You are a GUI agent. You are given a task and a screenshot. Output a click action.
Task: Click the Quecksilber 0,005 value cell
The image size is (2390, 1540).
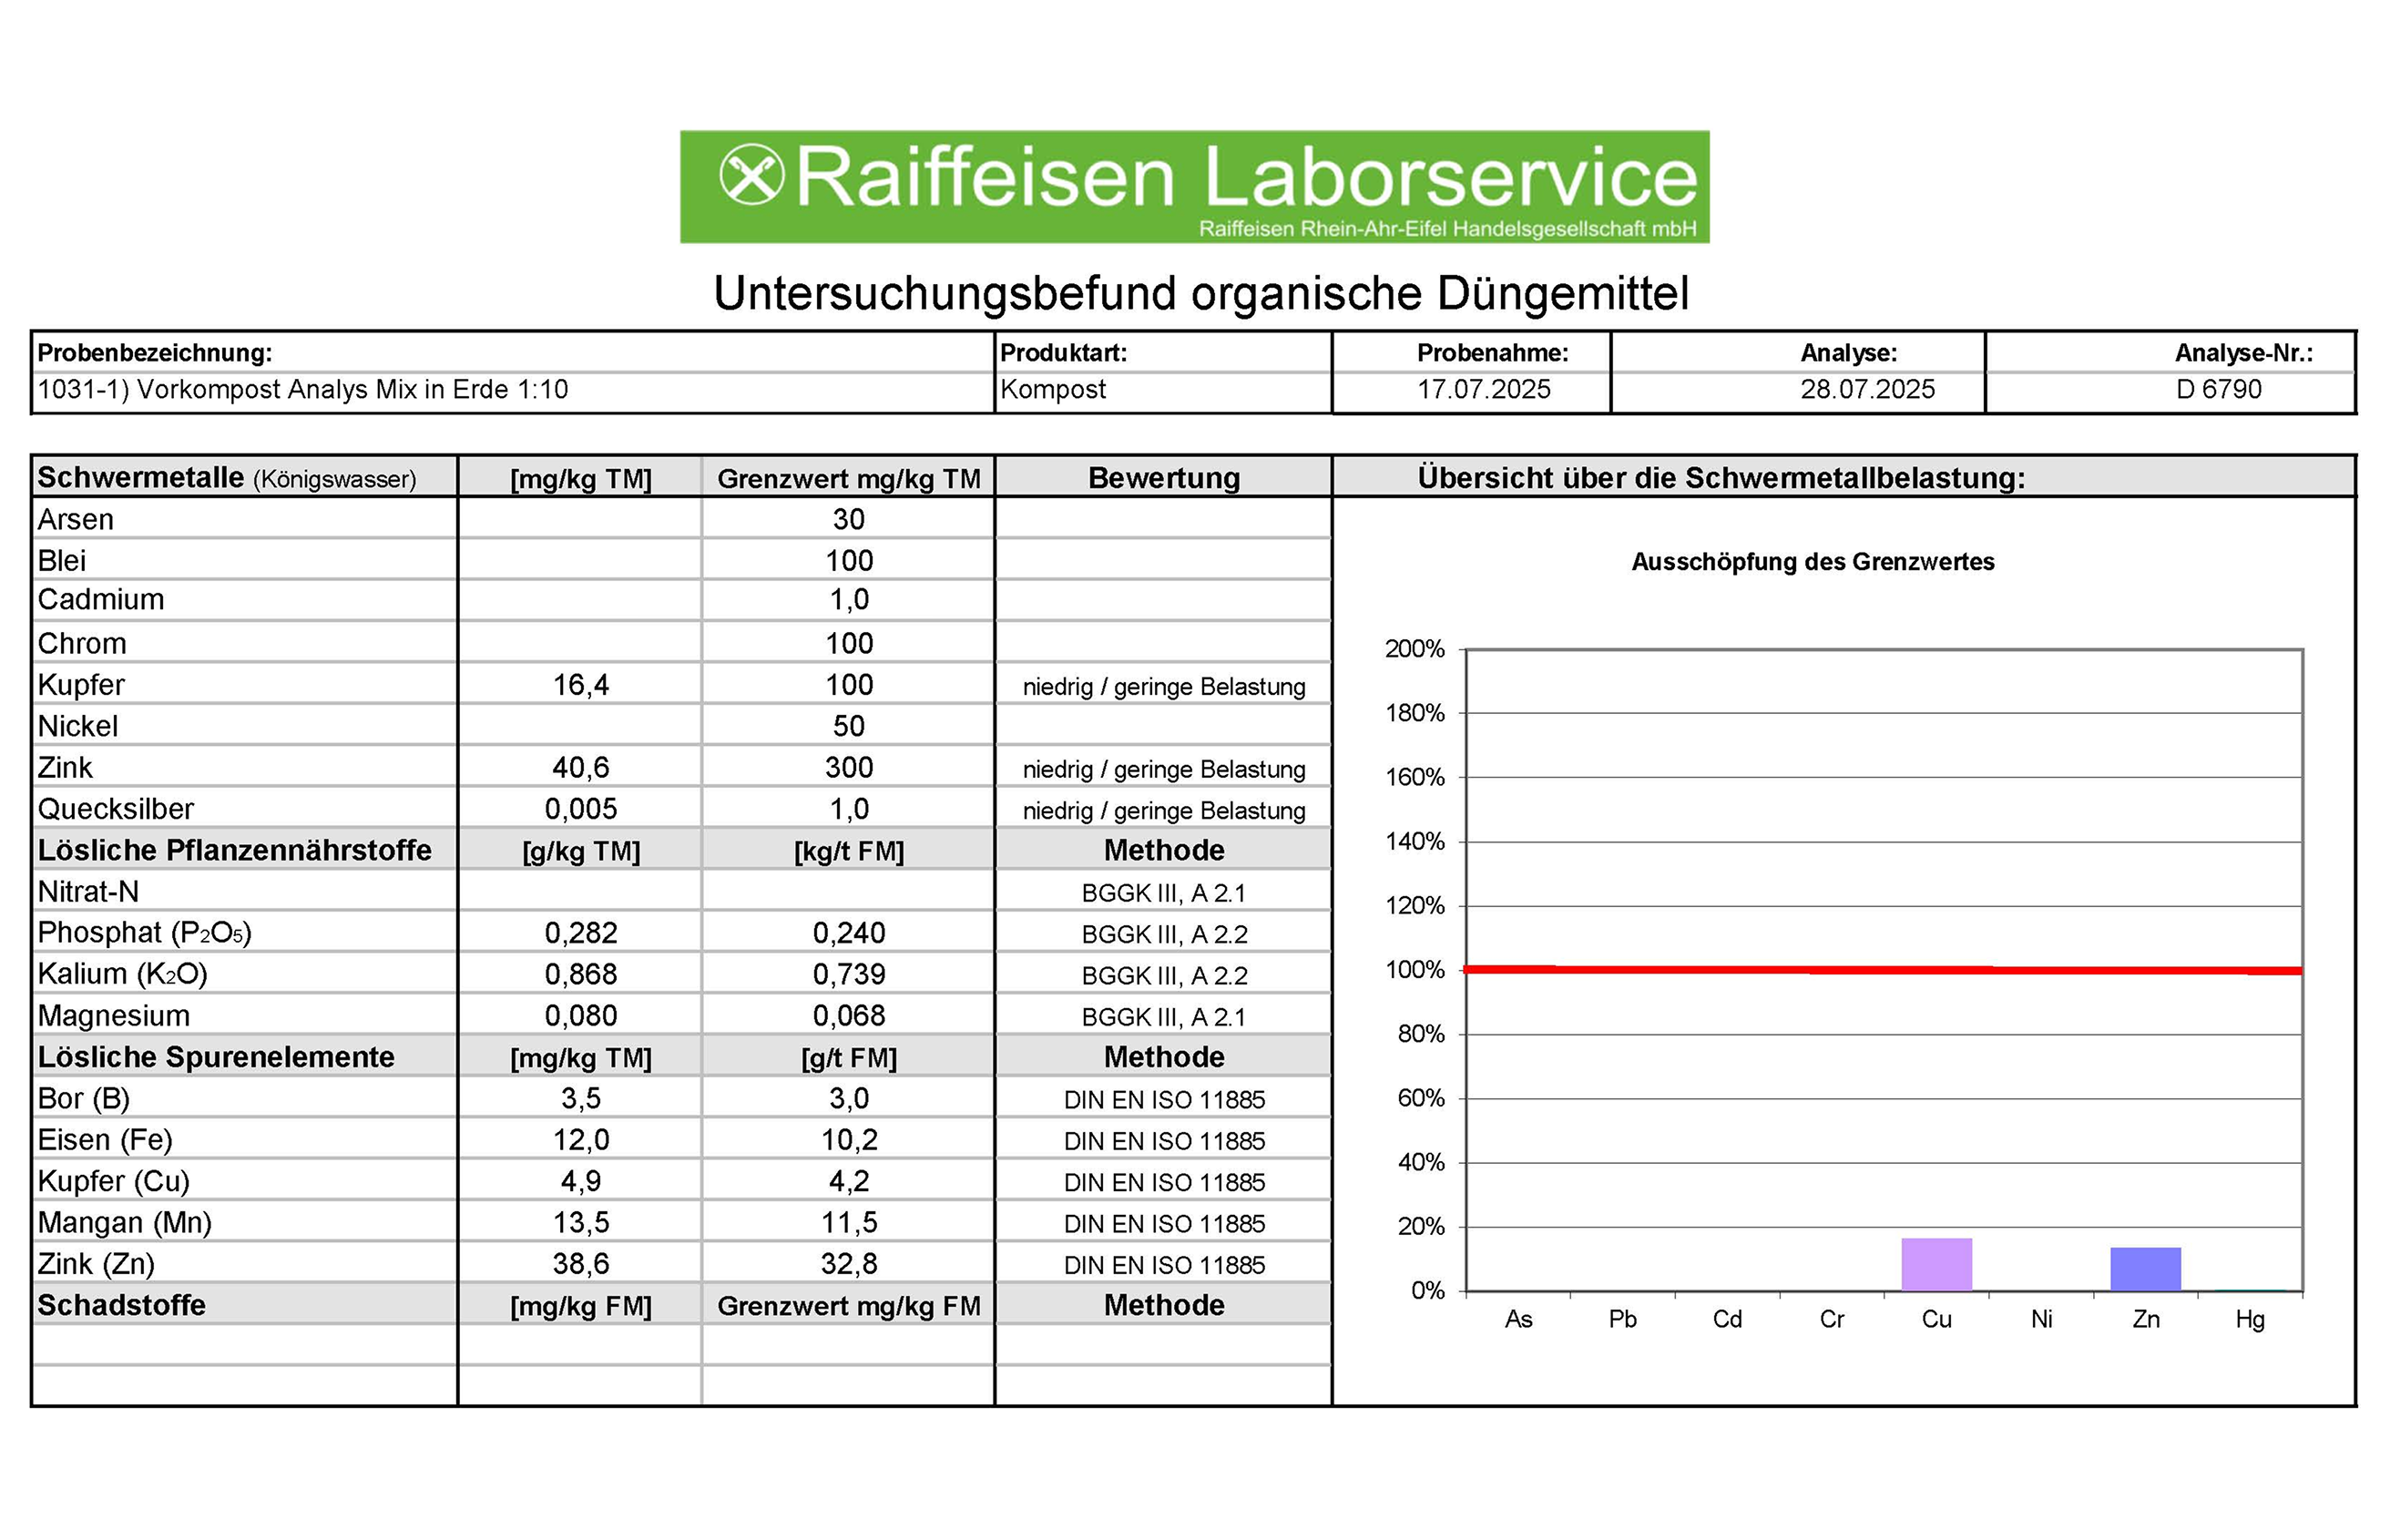(580, 808)
